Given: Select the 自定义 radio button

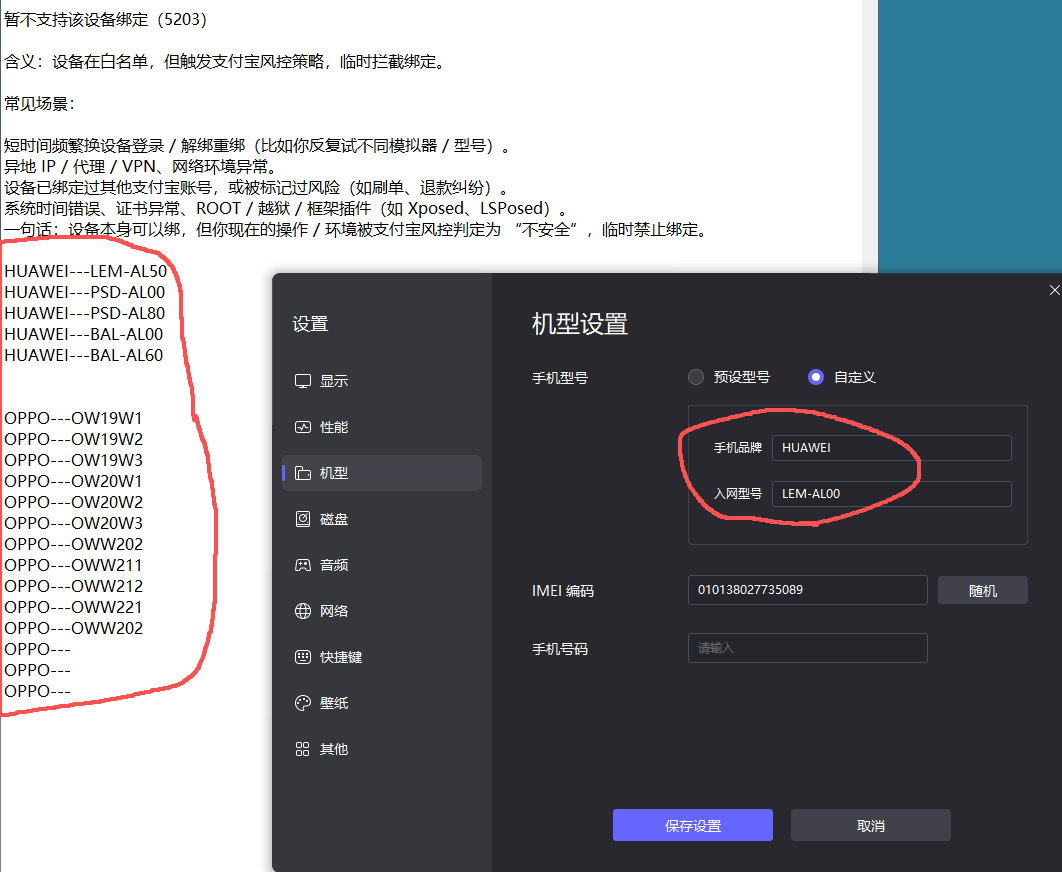Looking at the screenshot, I should point(816,377).
